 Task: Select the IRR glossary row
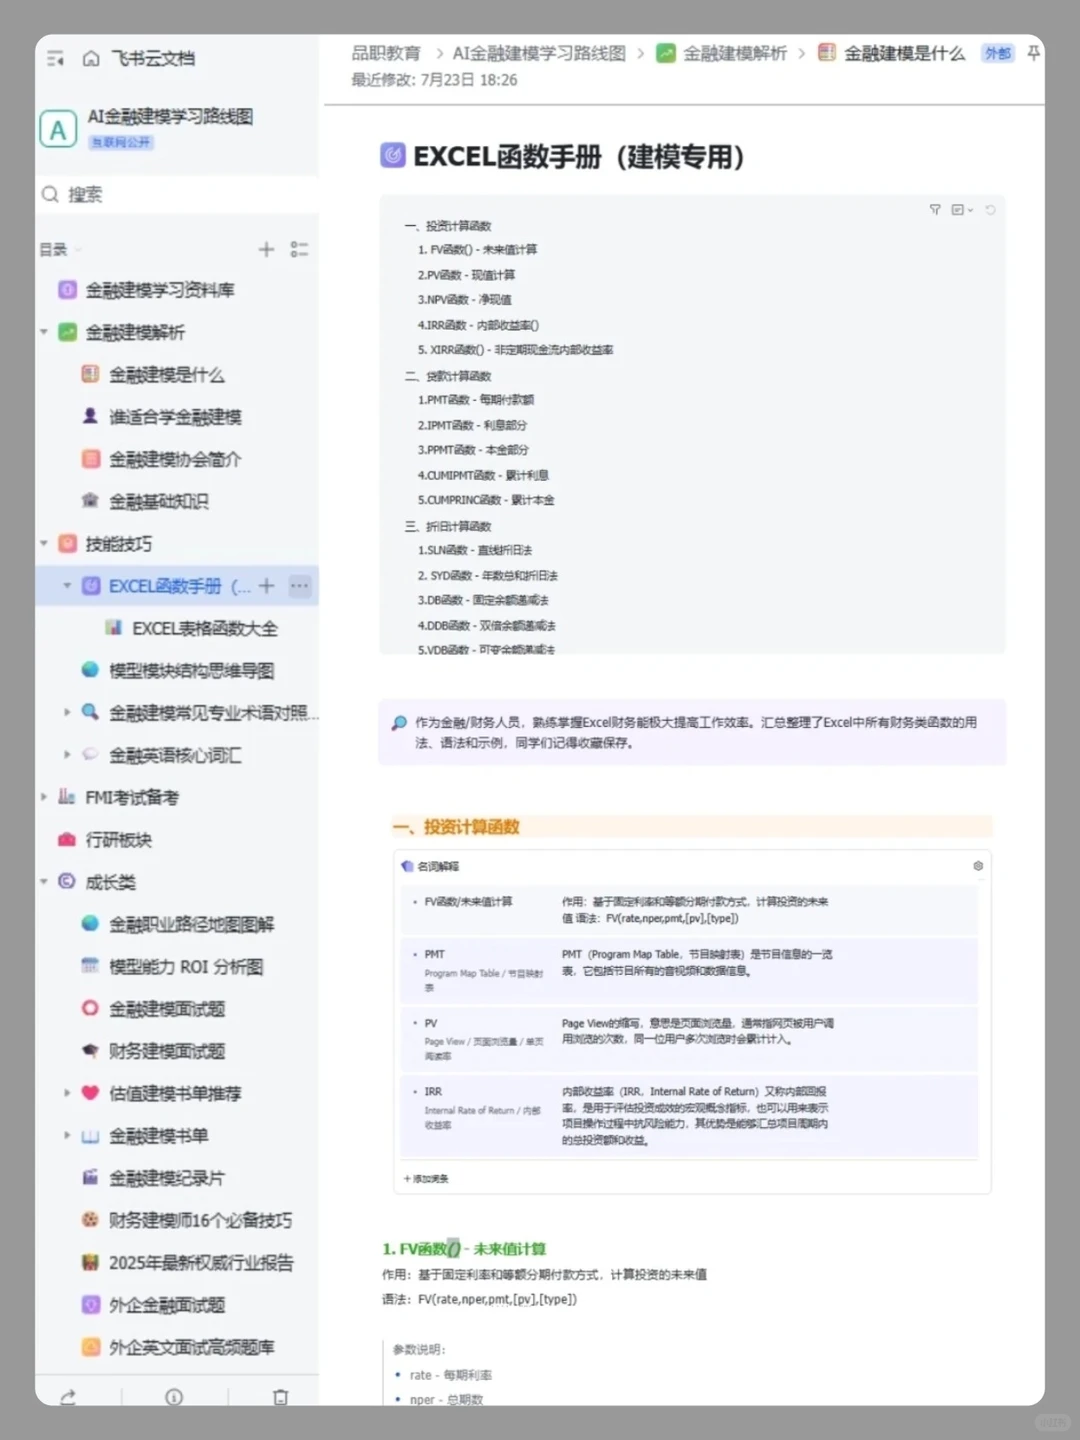(690, 1116)
